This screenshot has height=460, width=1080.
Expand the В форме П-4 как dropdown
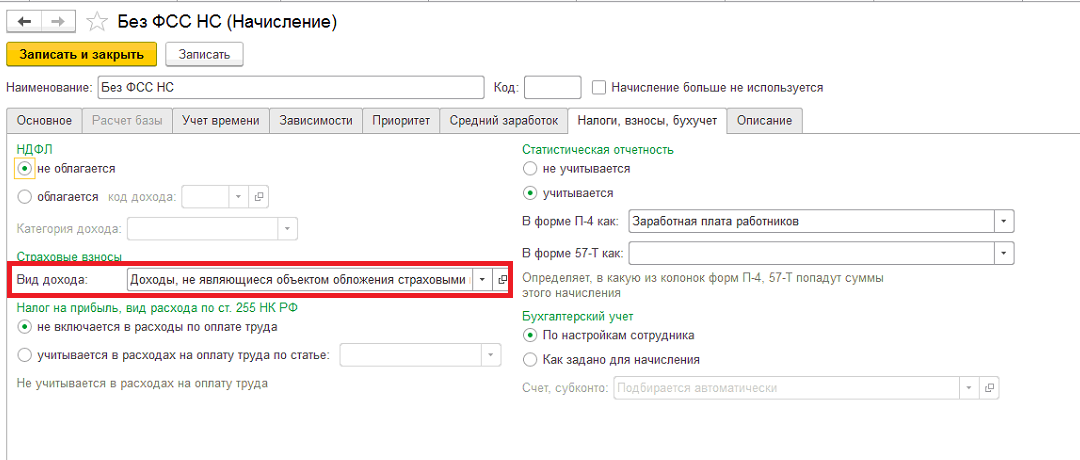click(x=1004, y=221)
